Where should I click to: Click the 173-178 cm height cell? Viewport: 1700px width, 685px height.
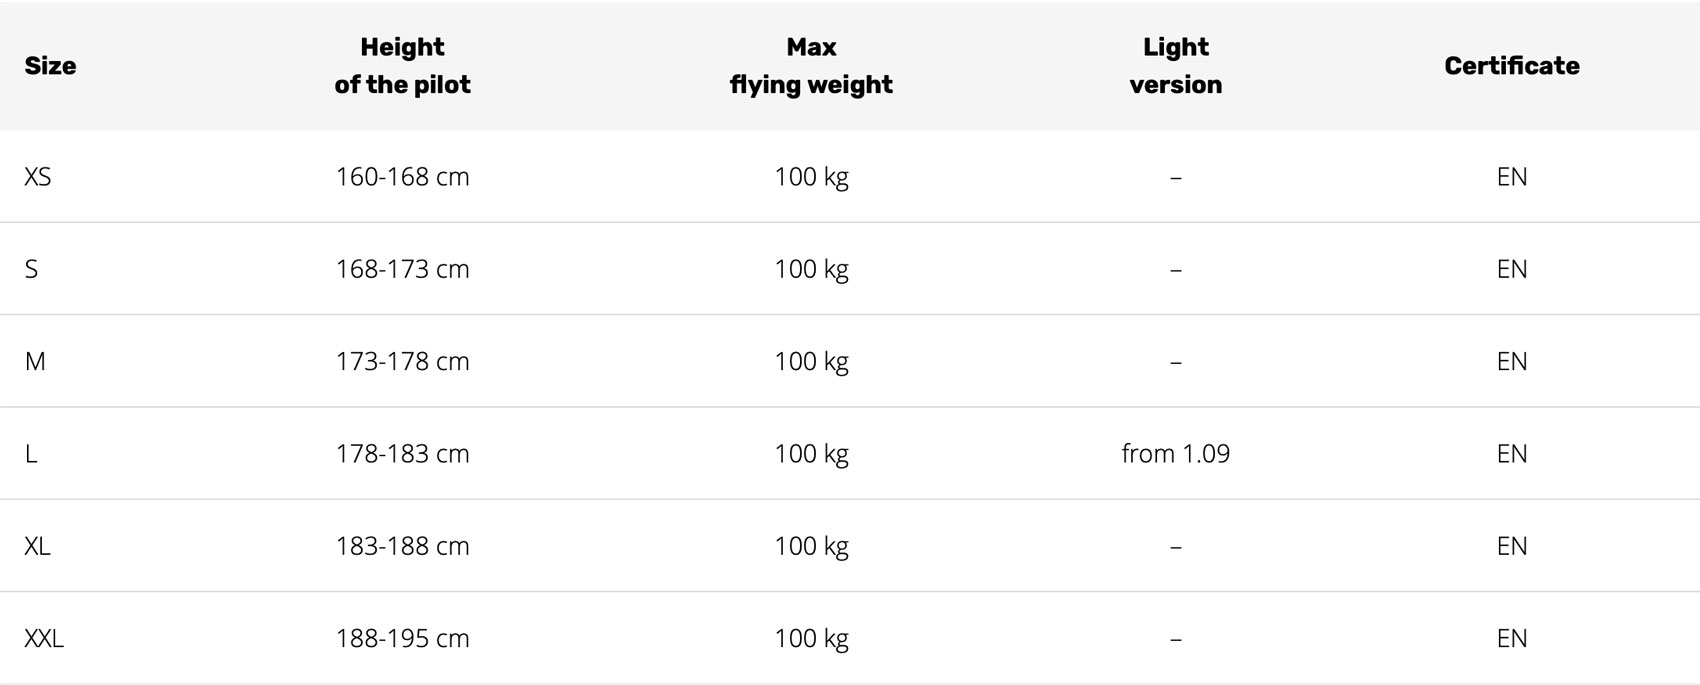click(x=402, y=361)
